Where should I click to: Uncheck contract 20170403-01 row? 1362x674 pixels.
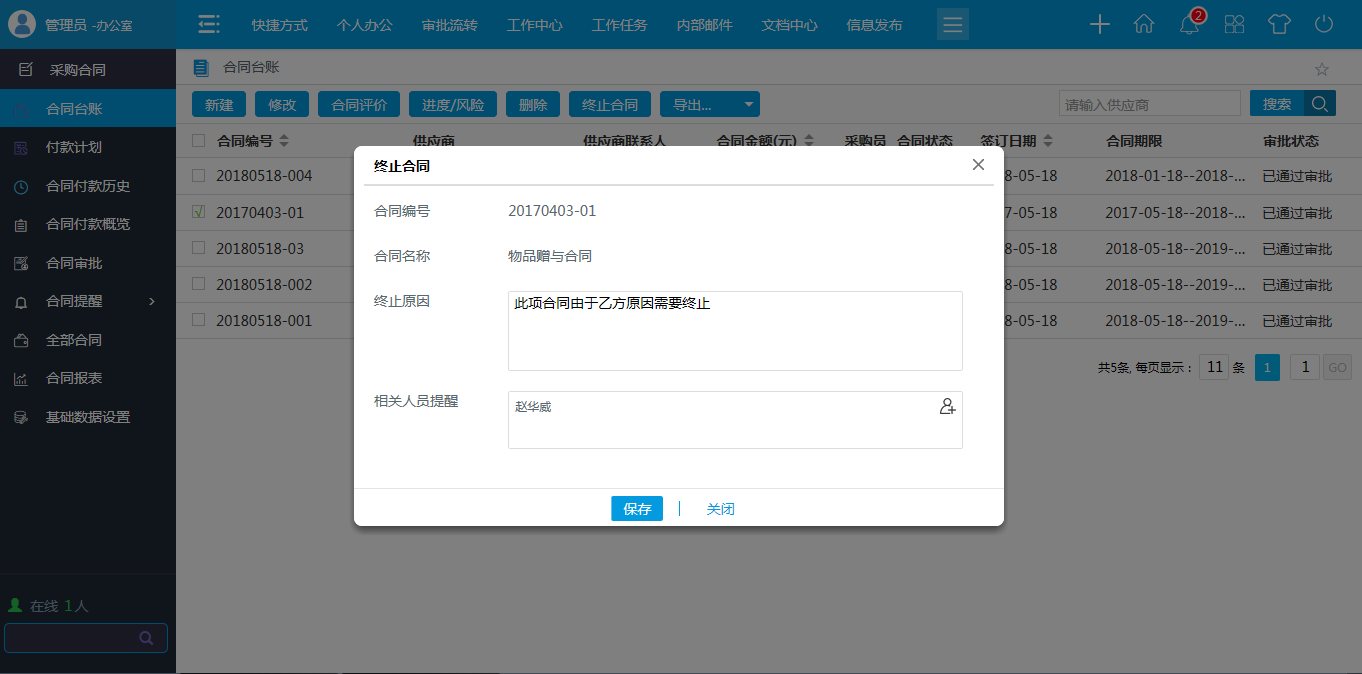(196, 211)
